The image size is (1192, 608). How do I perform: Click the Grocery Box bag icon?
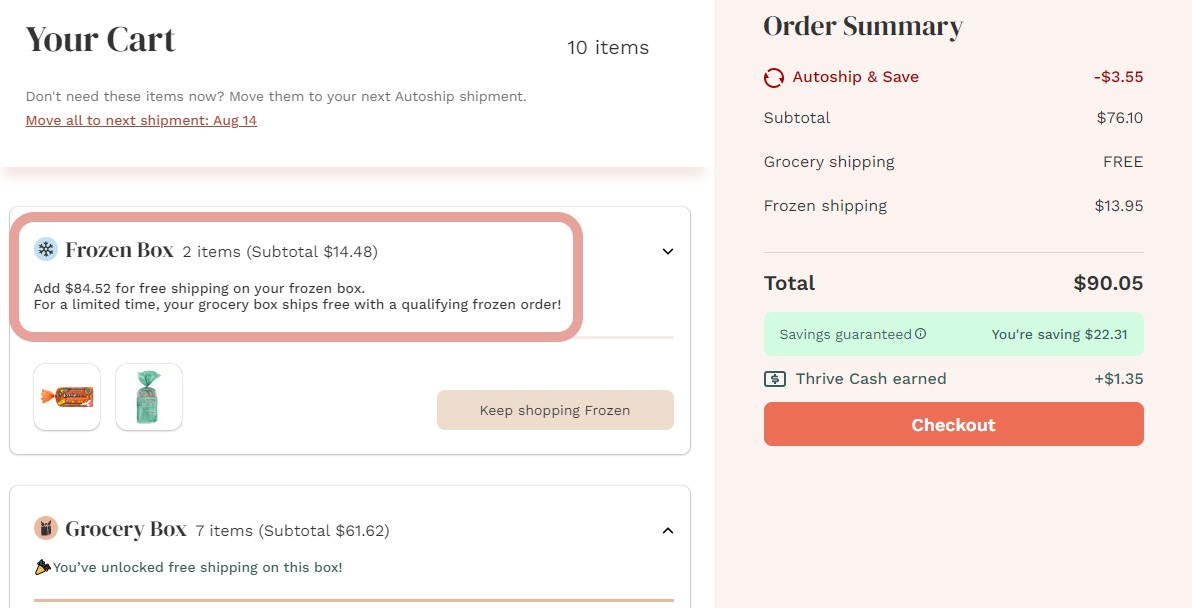(46, 528)
